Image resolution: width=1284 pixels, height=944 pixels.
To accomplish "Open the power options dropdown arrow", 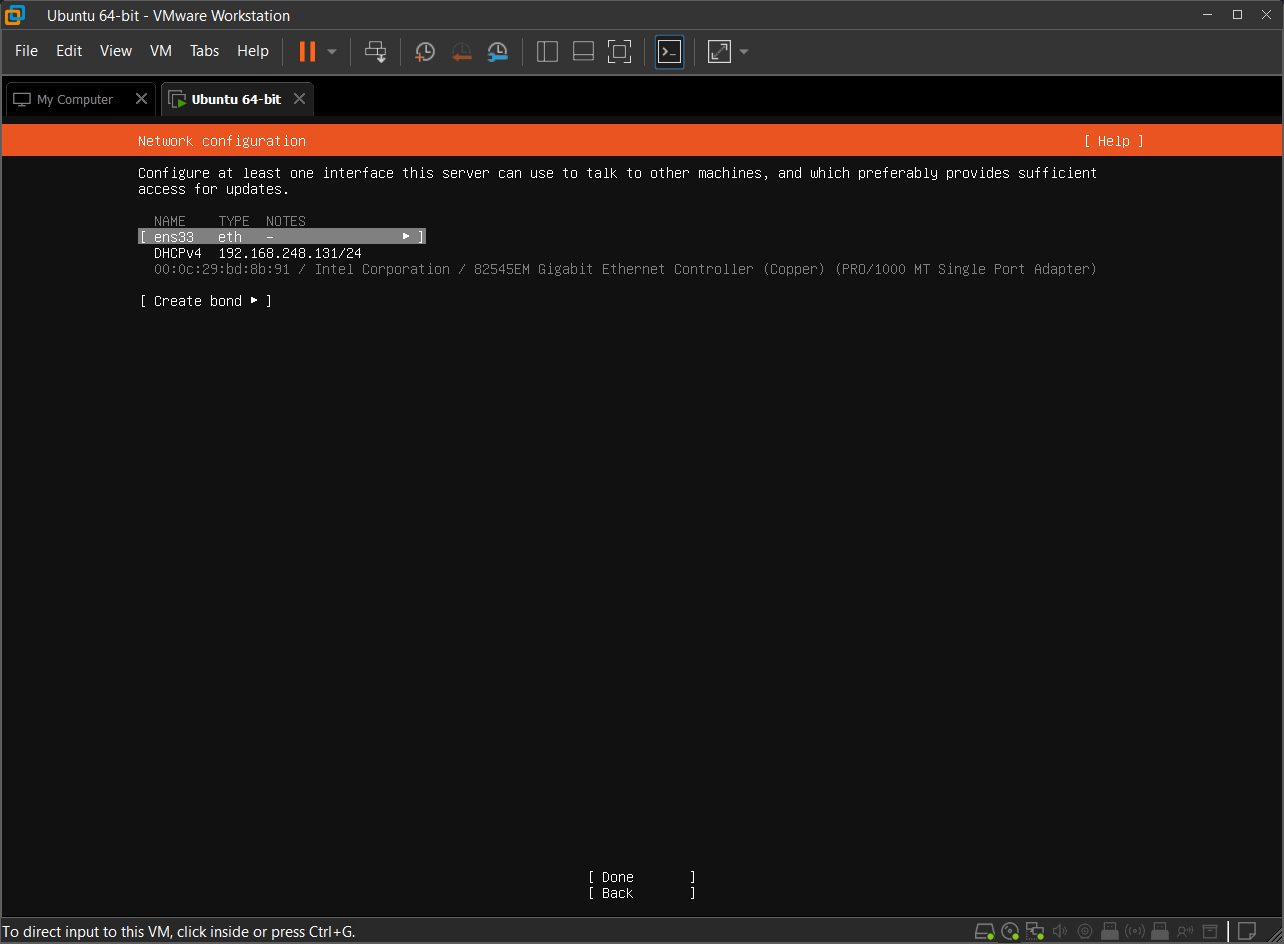I will [x=332, y=51].
